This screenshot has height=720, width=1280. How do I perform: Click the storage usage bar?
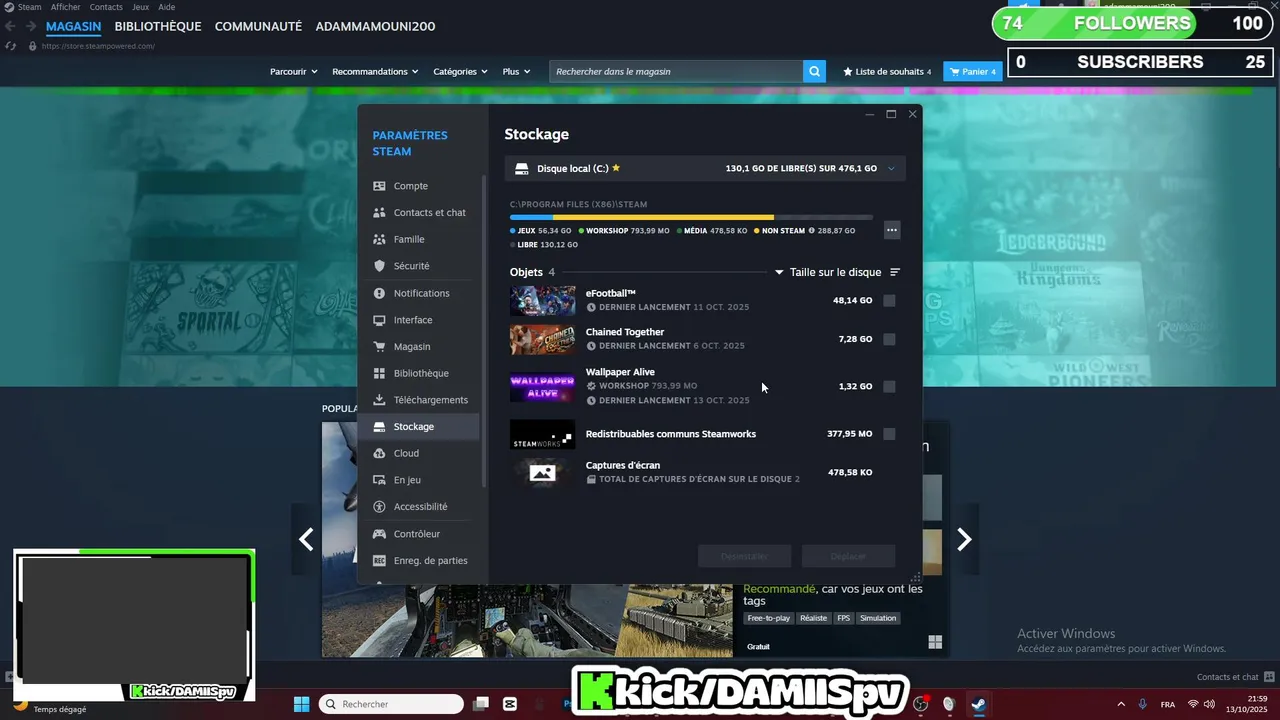coord(691,217)
